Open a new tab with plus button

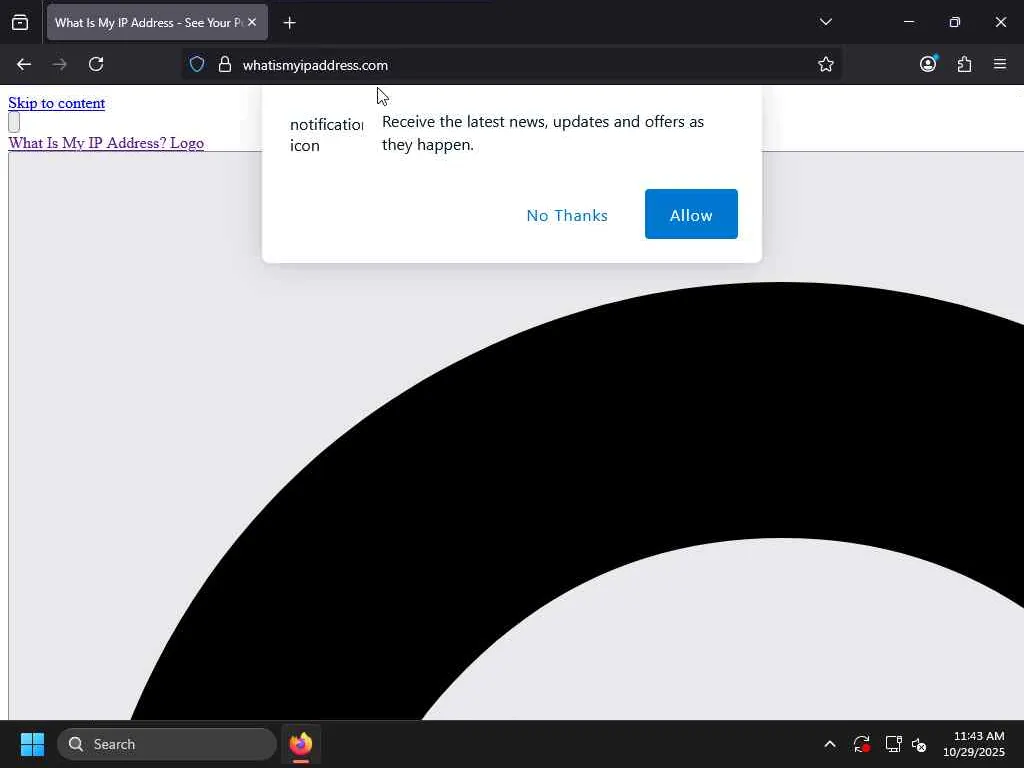click(x=289, y=23)
